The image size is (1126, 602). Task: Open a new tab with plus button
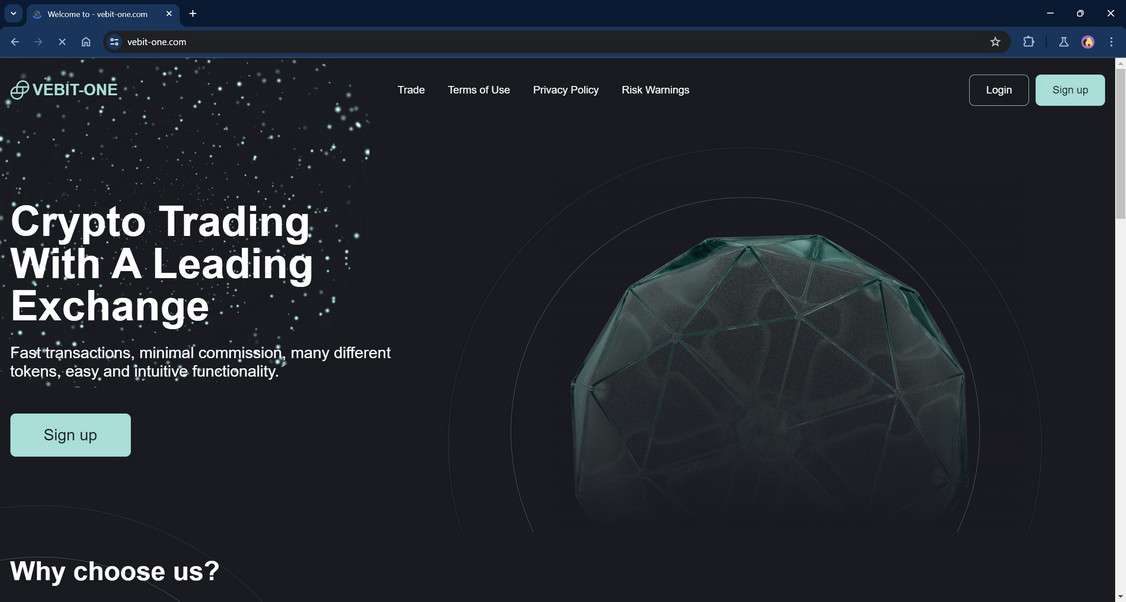tap(192, 14)
